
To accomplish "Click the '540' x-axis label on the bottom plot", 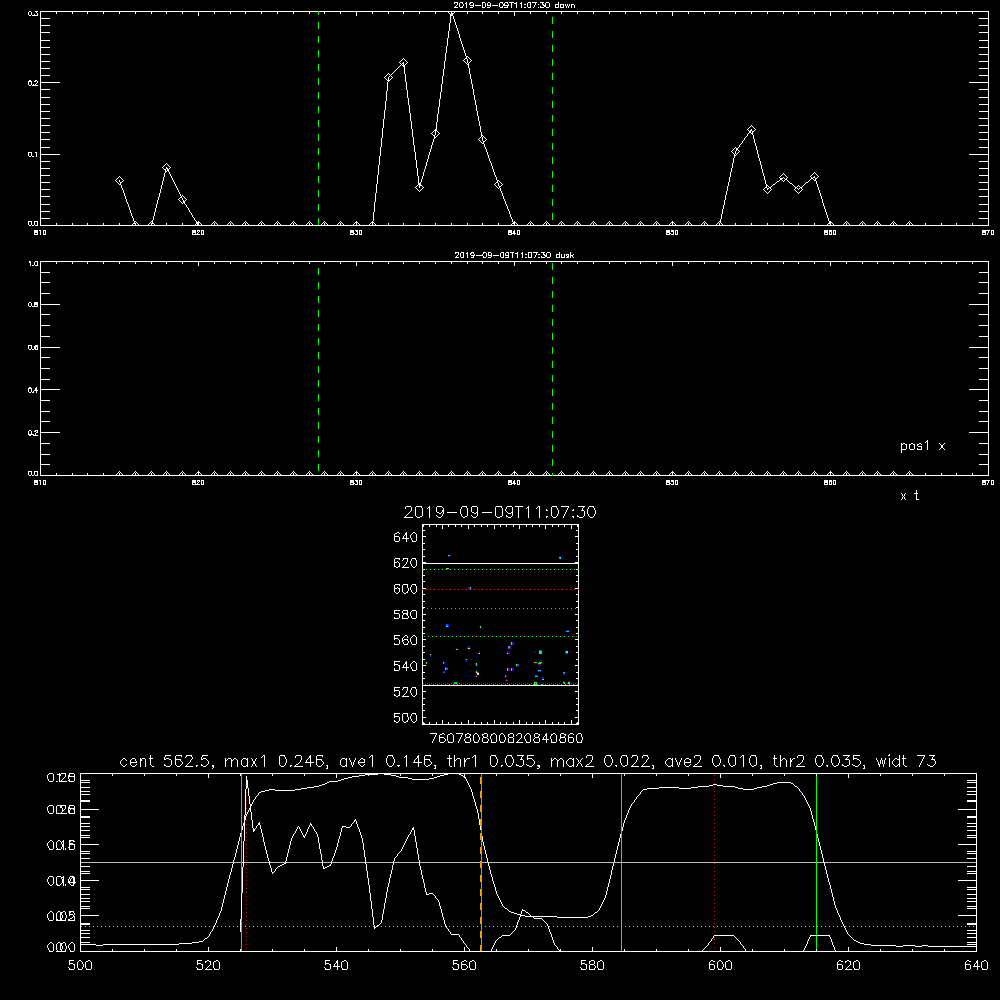I will click(x=336, y=966).
